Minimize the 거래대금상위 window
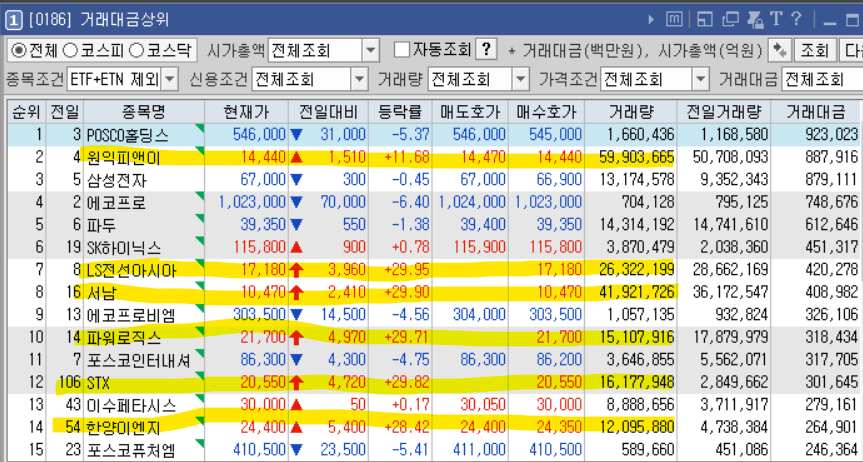 coord(830,22)
